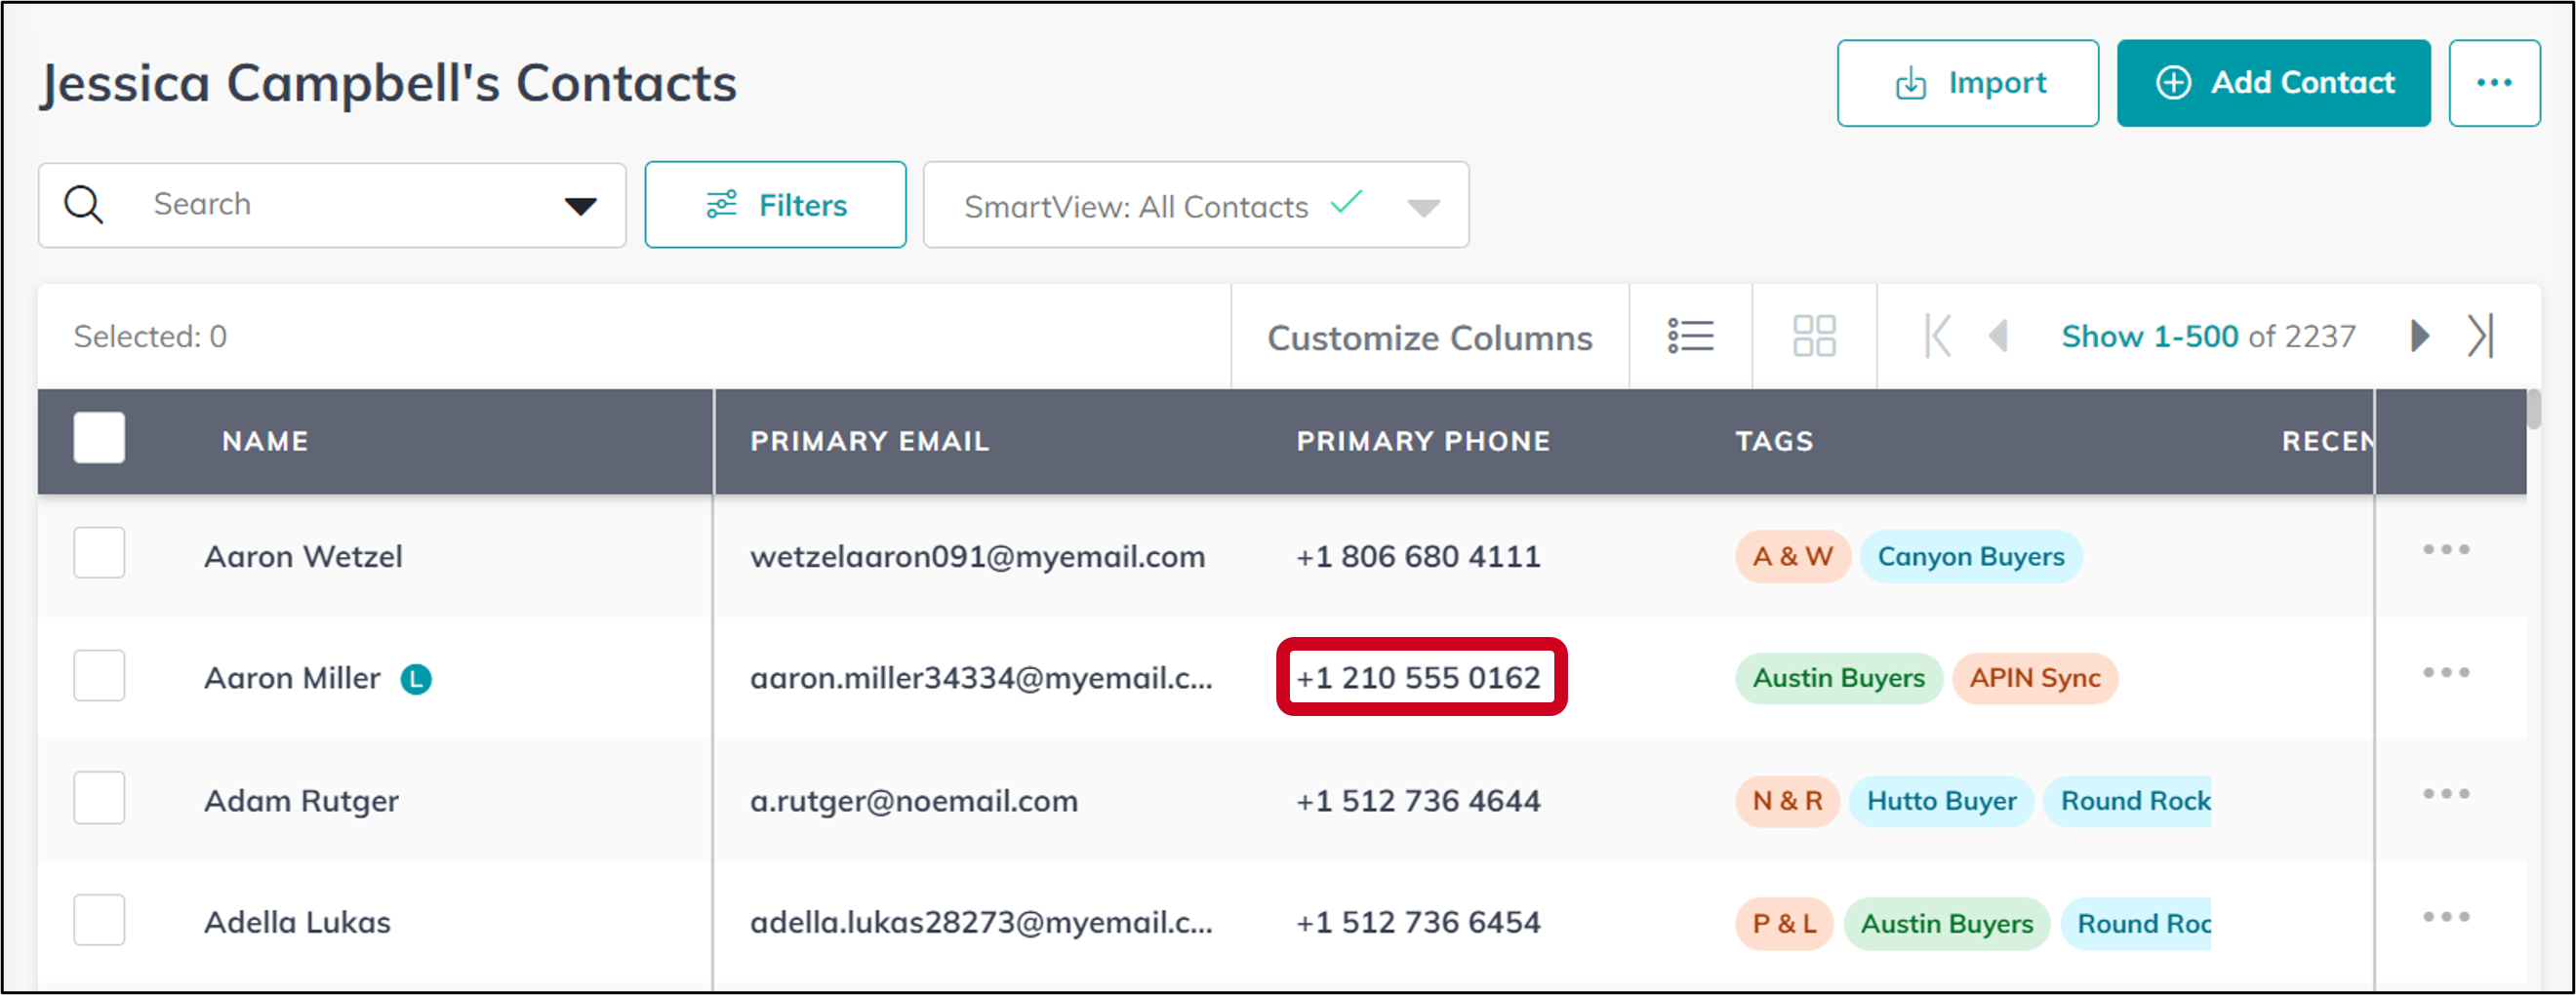
Task: Switch to grid card view icon
Action: coord(1813,336)
